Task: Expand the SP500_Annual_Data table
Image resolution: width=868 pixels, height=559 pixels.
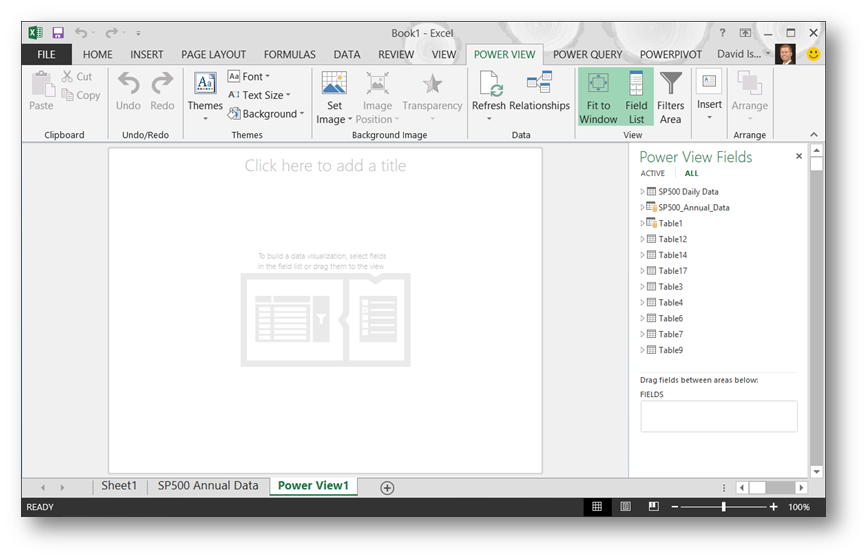Action: pos(642,208)
